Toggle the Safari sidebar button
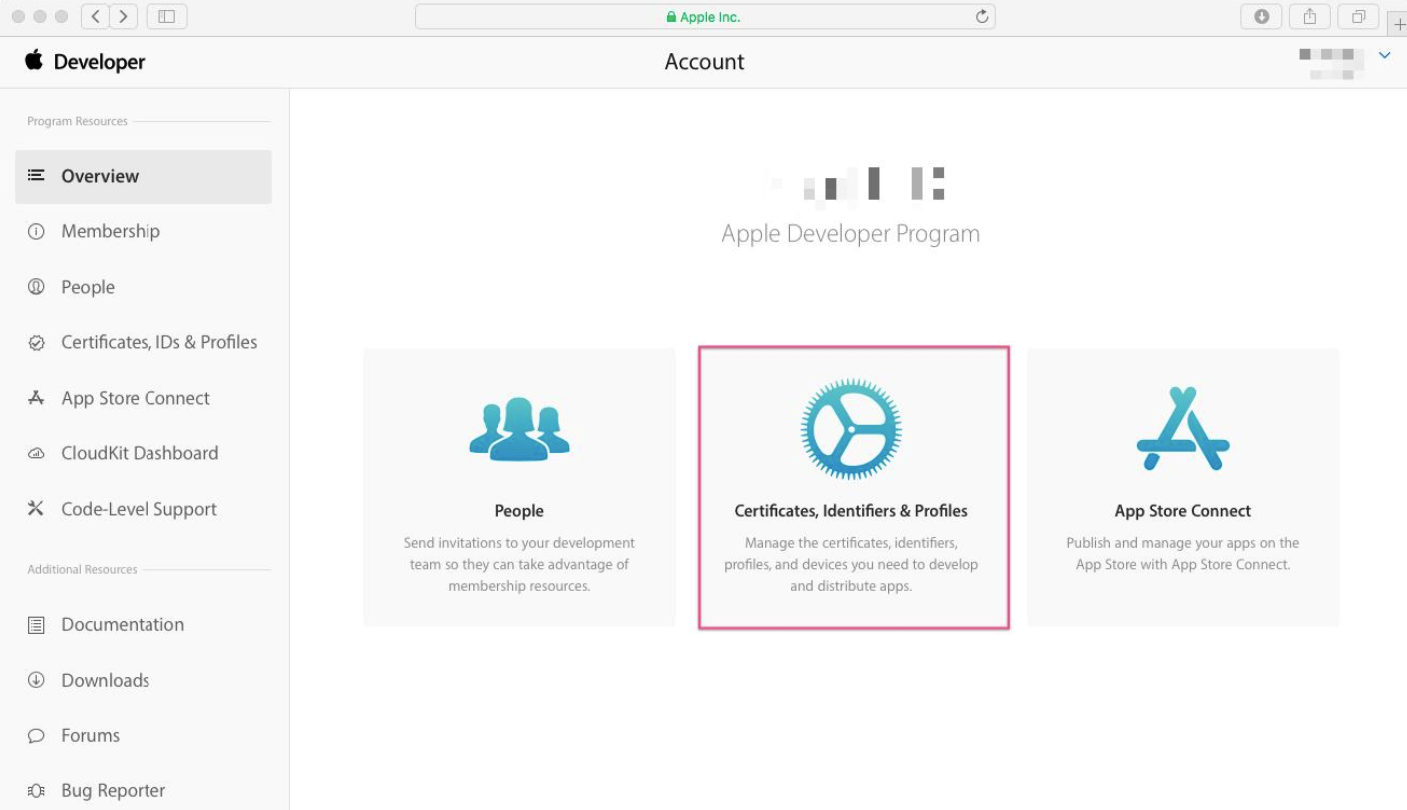1407x810 pixels. click(166, 16)
